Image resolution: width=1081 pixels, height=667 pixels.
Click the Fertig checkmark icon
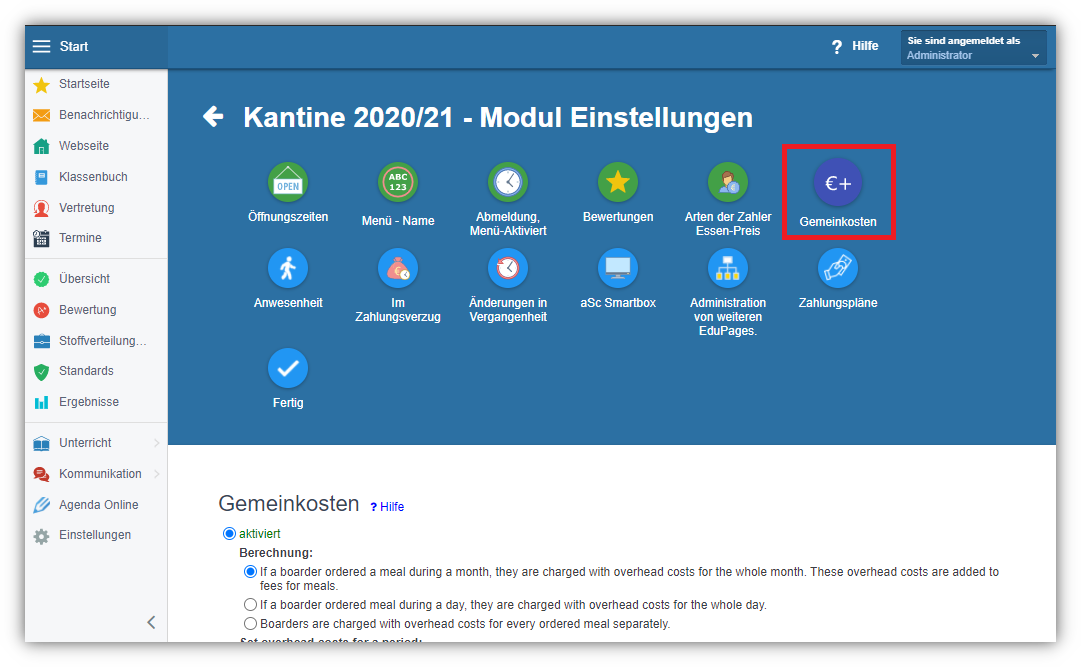[287, 368]
